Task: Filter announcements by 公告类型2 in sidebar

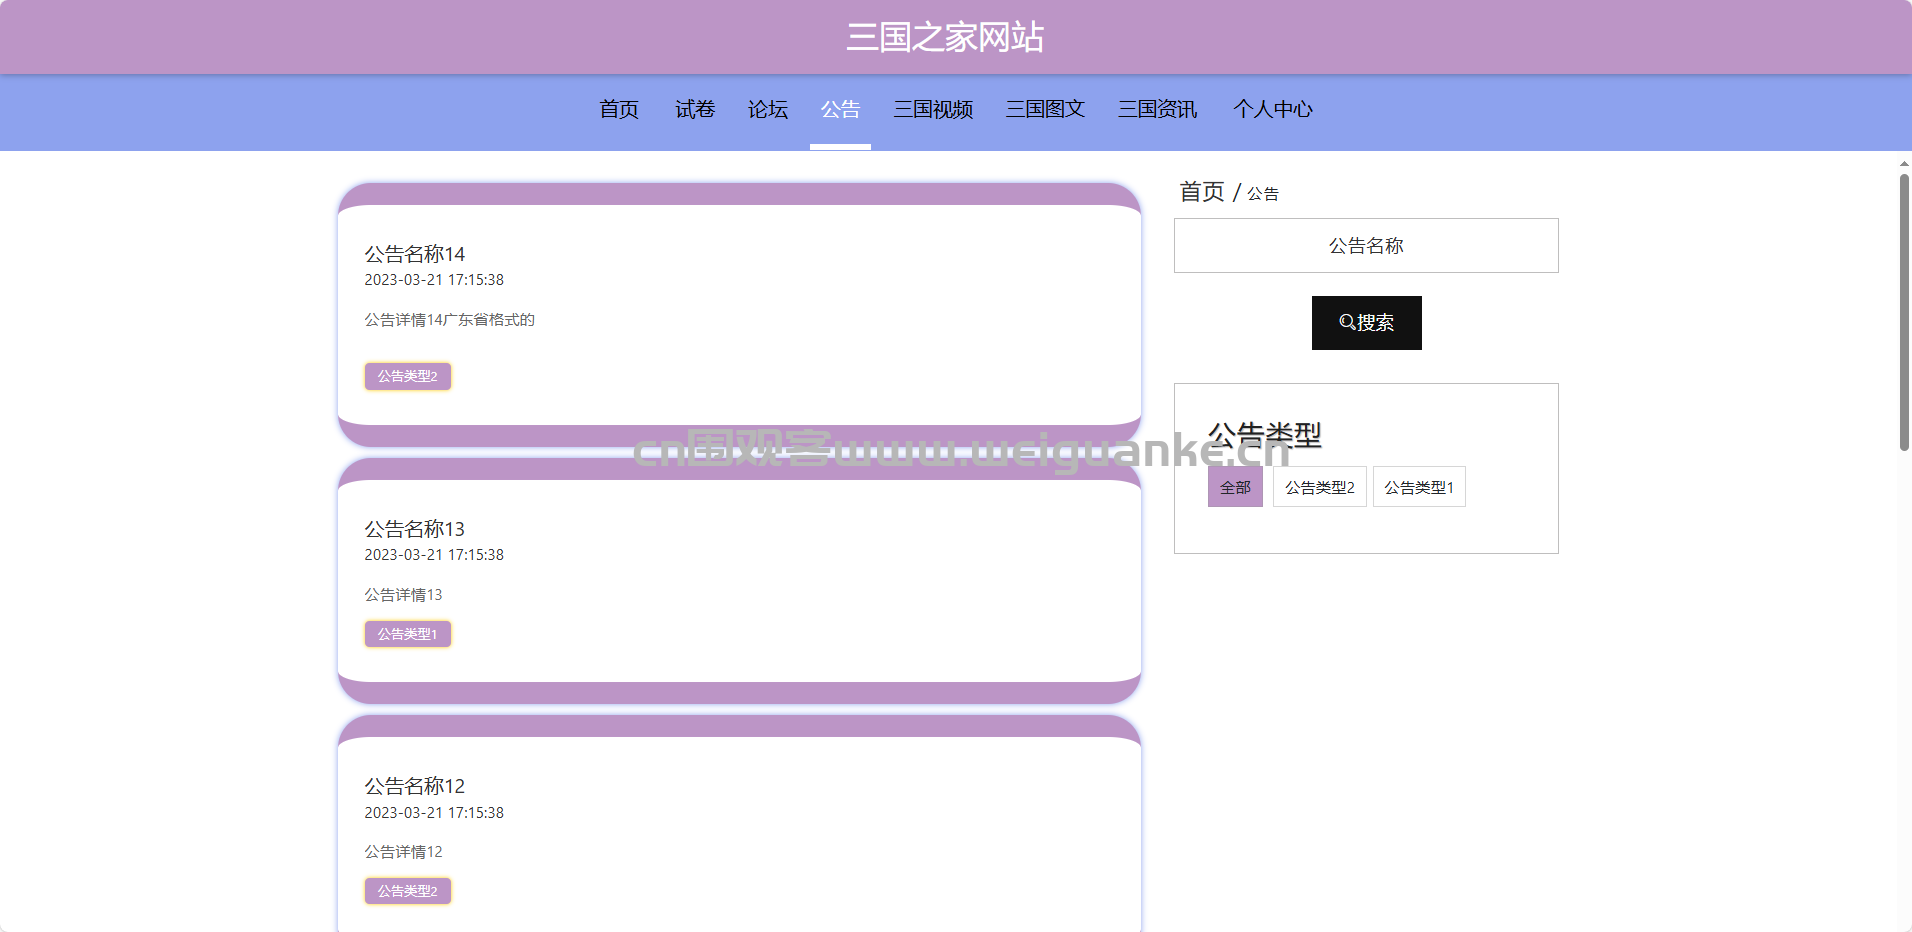Action: click(1319, 487)
